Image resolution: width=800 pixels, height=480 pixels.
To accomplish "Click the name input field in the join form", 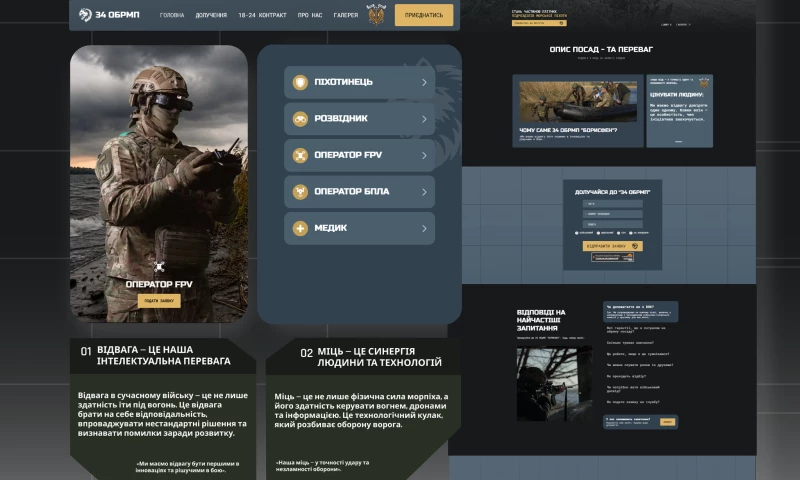I will click(613, 204).
